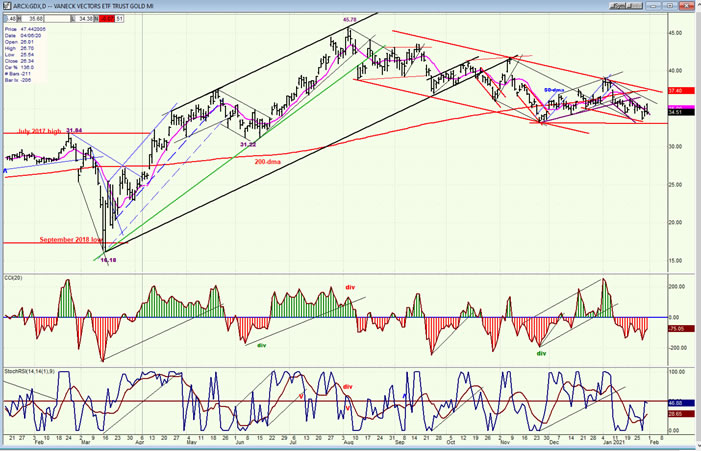Click the 46.88 StochRSI value tag
This screenshot has height=451, width=701.
pyautogui.click(x=681, y=403)
